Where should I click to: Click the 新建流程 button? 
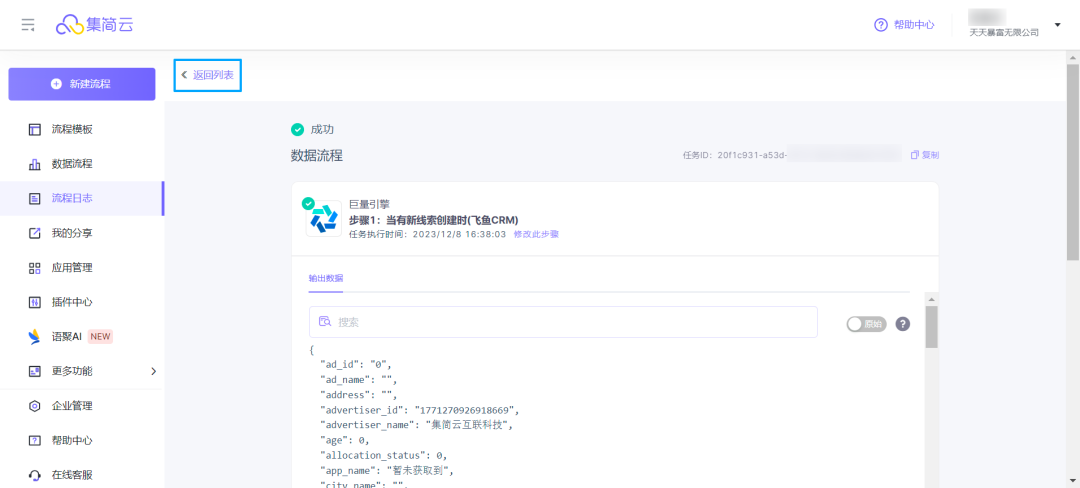point(82,84)
